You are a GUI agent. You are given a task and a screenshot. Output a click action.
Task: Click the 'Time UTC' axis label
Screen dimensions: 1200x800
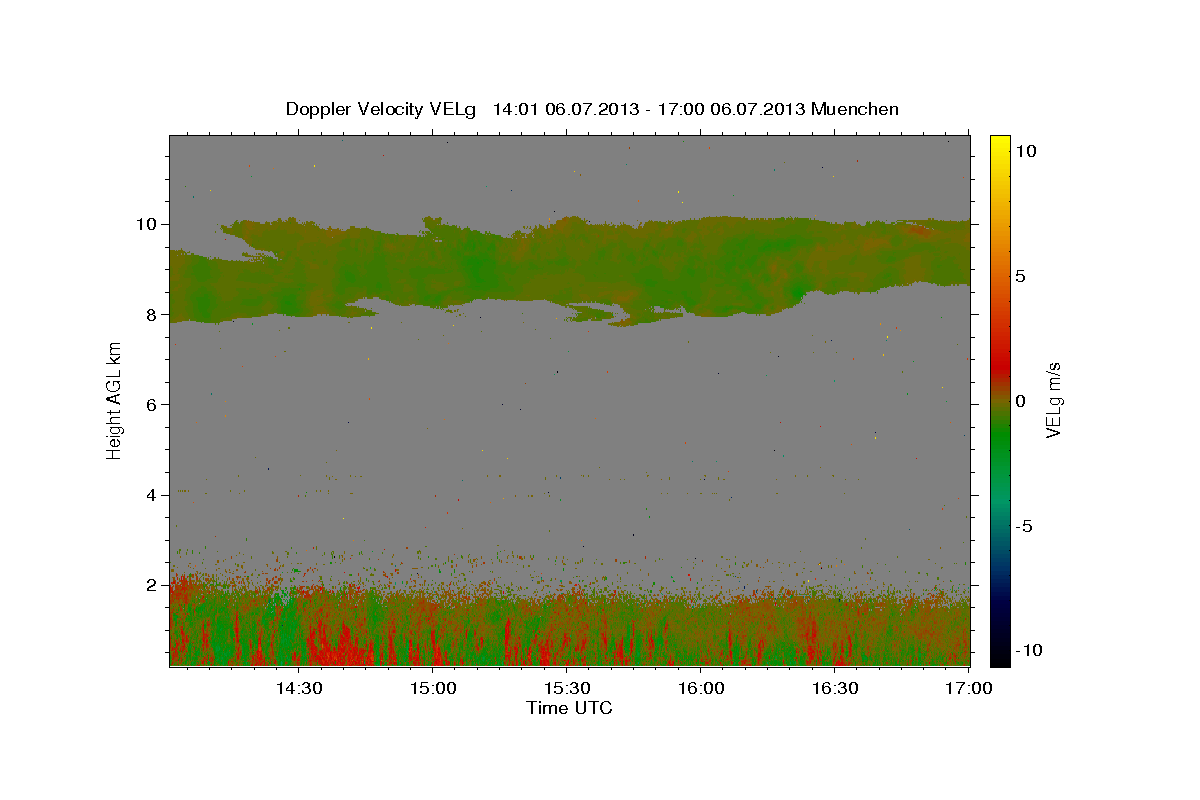[569, 708]
